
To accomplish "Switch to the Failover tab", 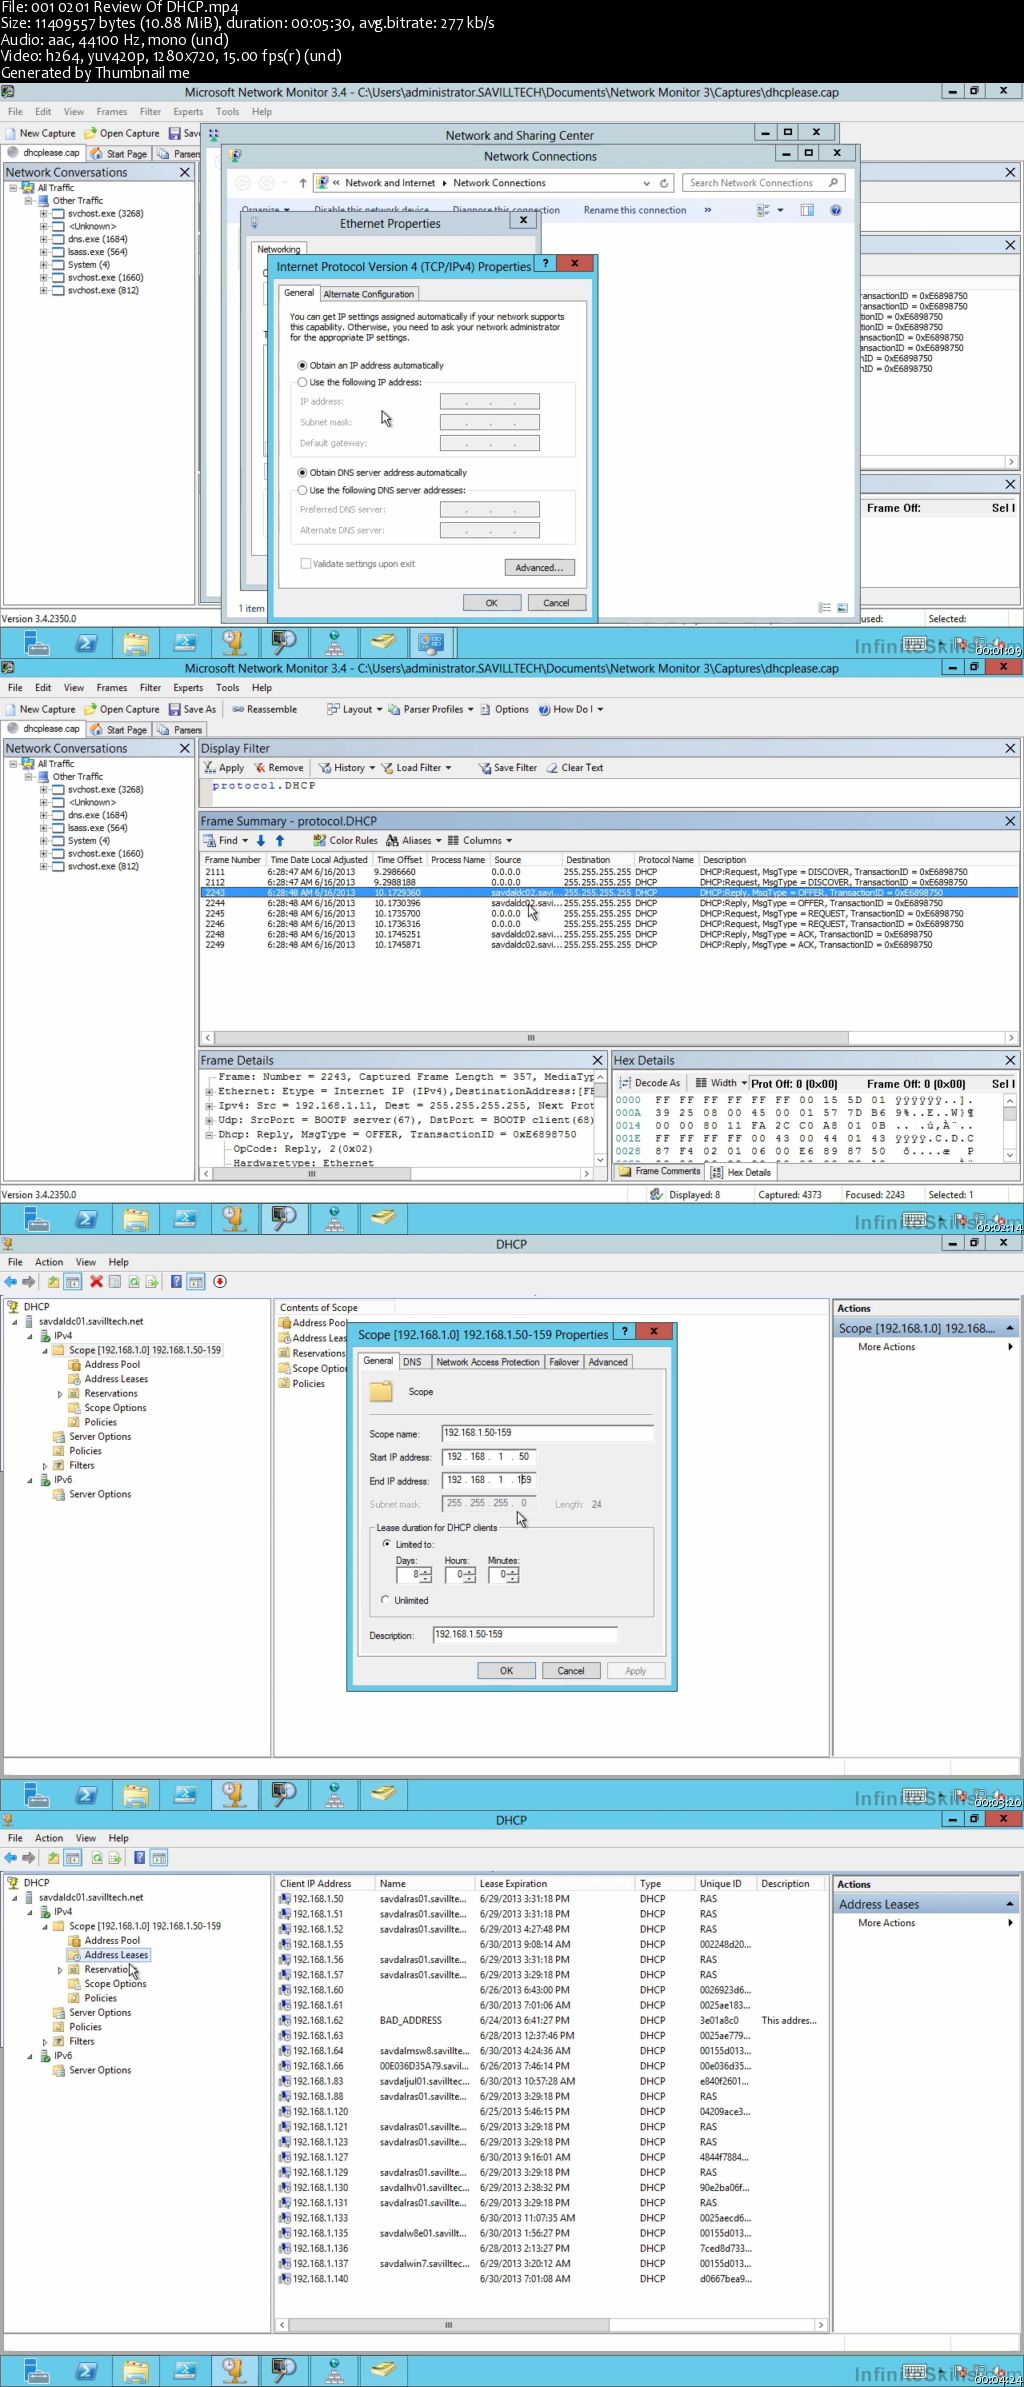I will pyautogui.click(x=564, y=1362).
